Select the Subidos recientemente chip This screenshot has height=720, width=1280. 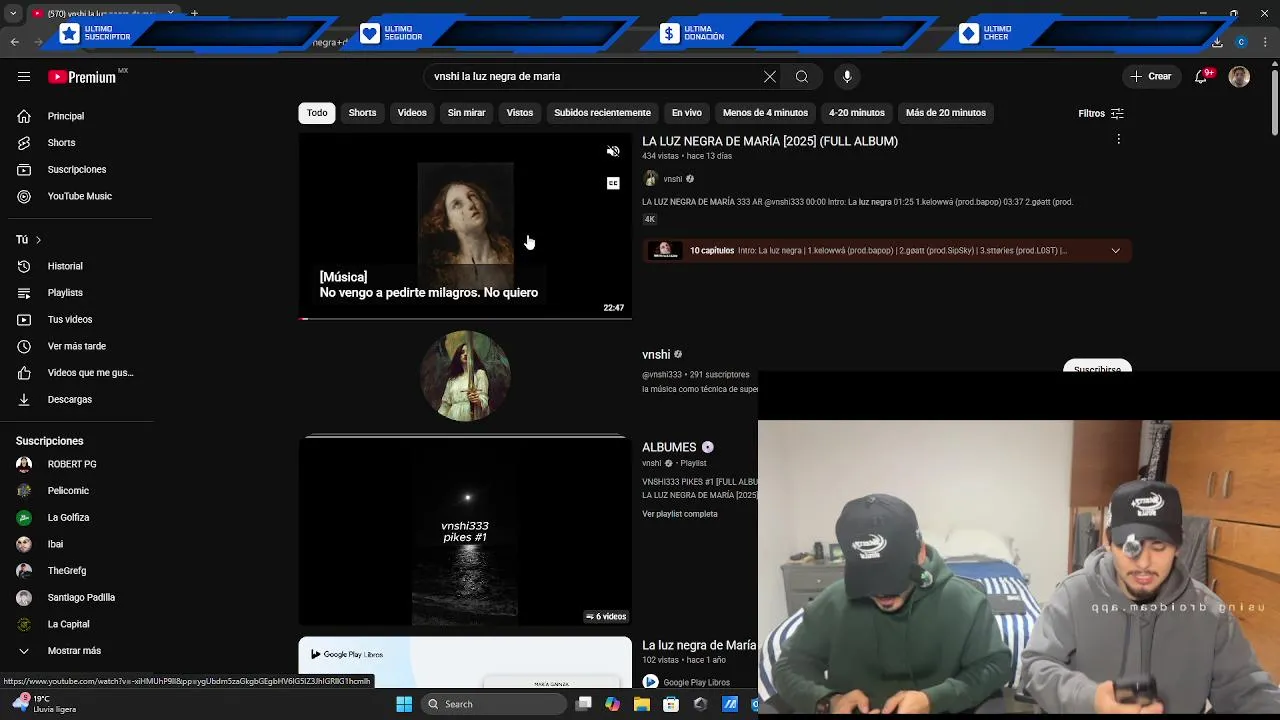point(602,113)
